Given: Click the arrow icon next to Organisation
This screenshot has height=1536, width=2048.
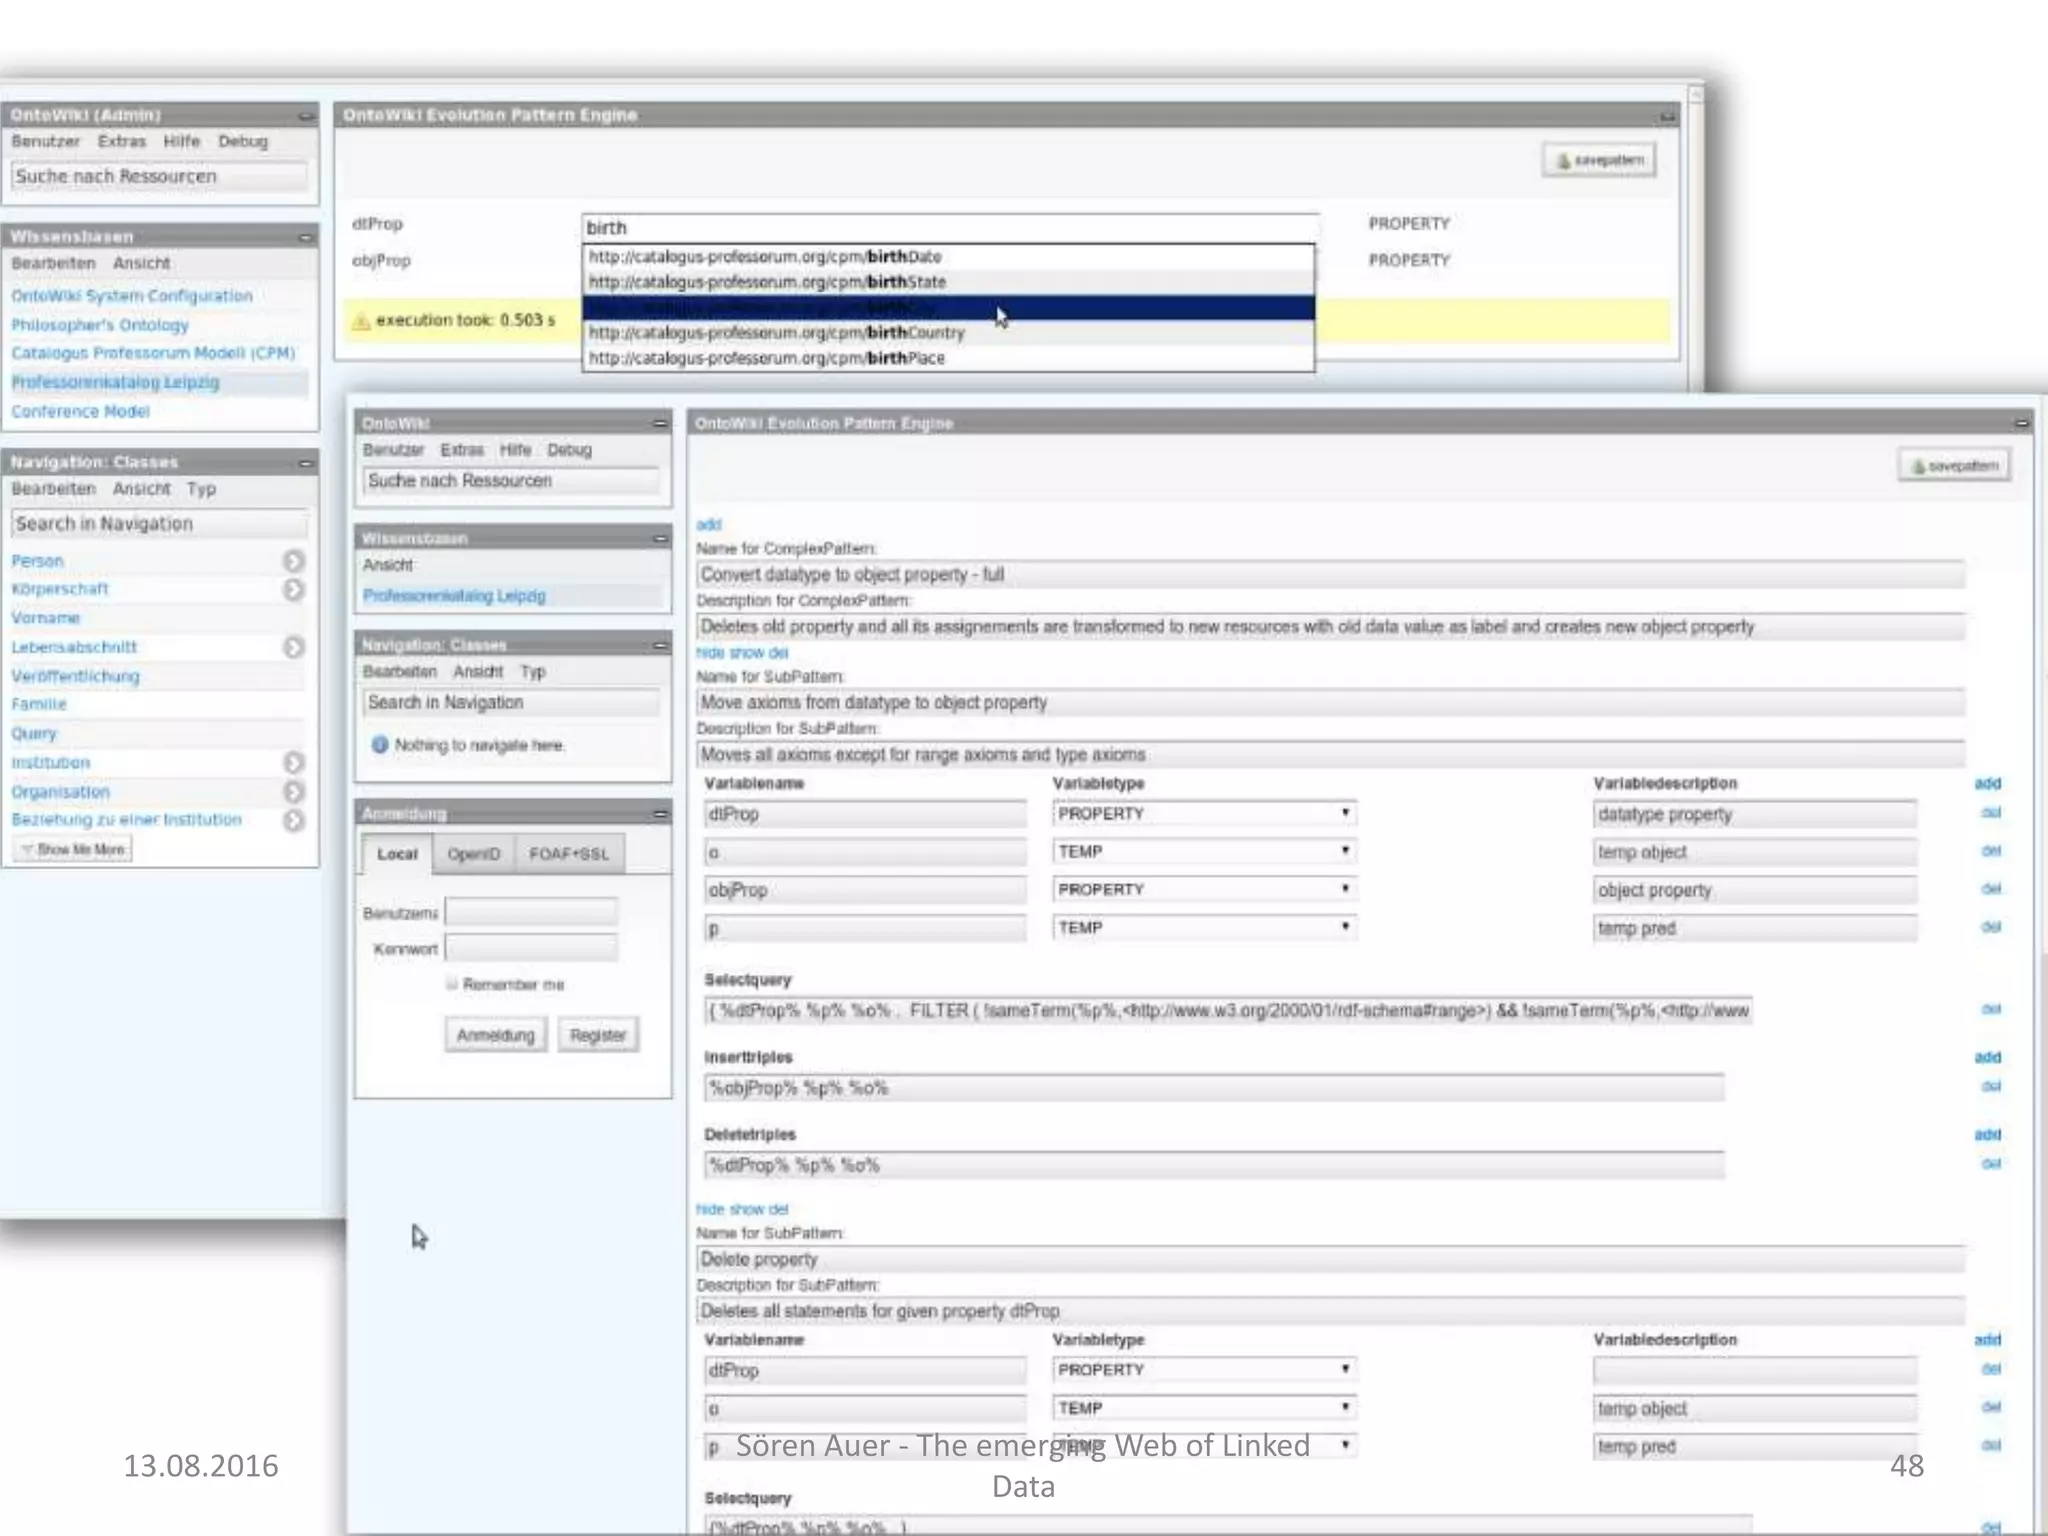Looking at the screenshot, I should point(293,792).
